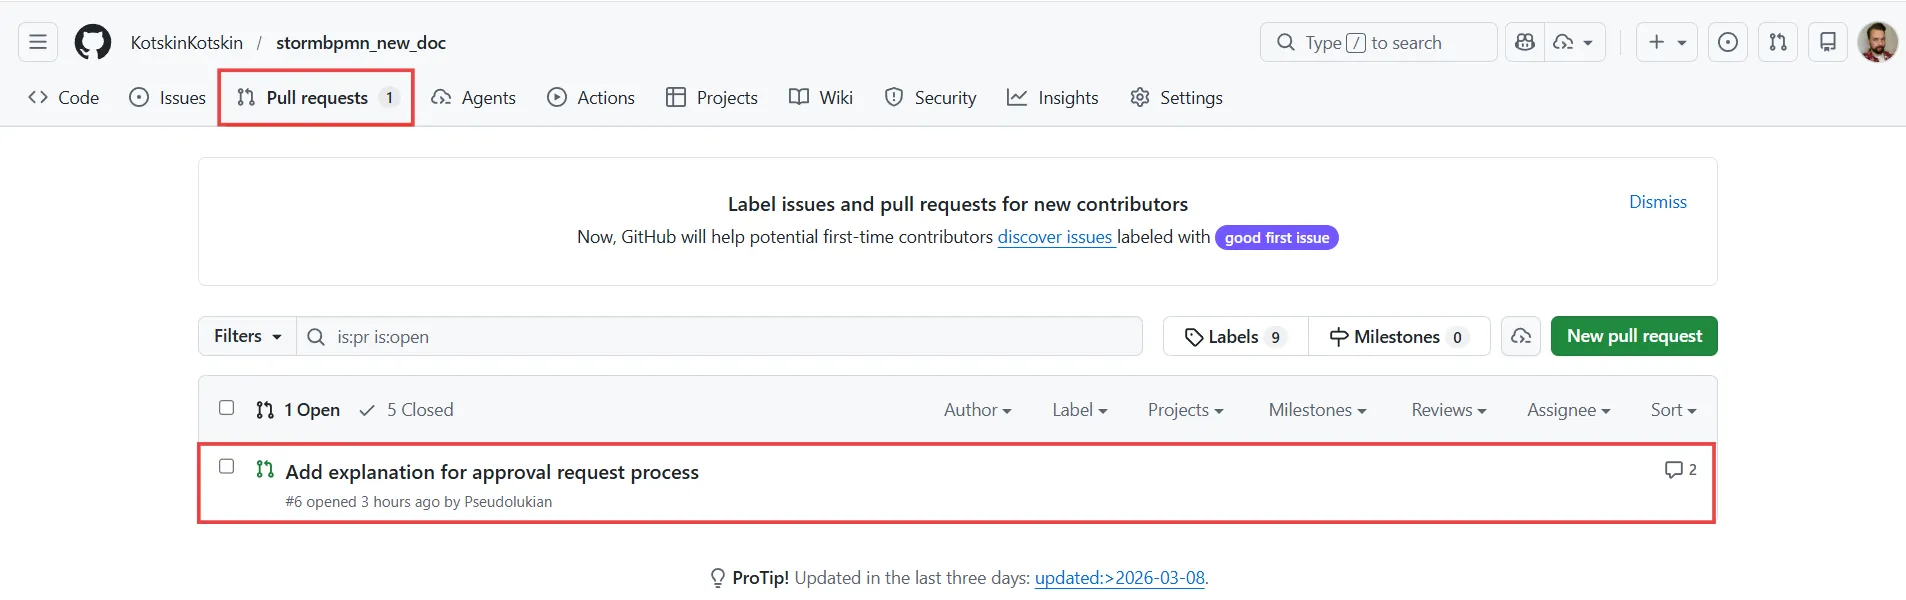The image size is (1906, 600).
Task: Open the issues inbox icon in header
Action: [1728, 42]
